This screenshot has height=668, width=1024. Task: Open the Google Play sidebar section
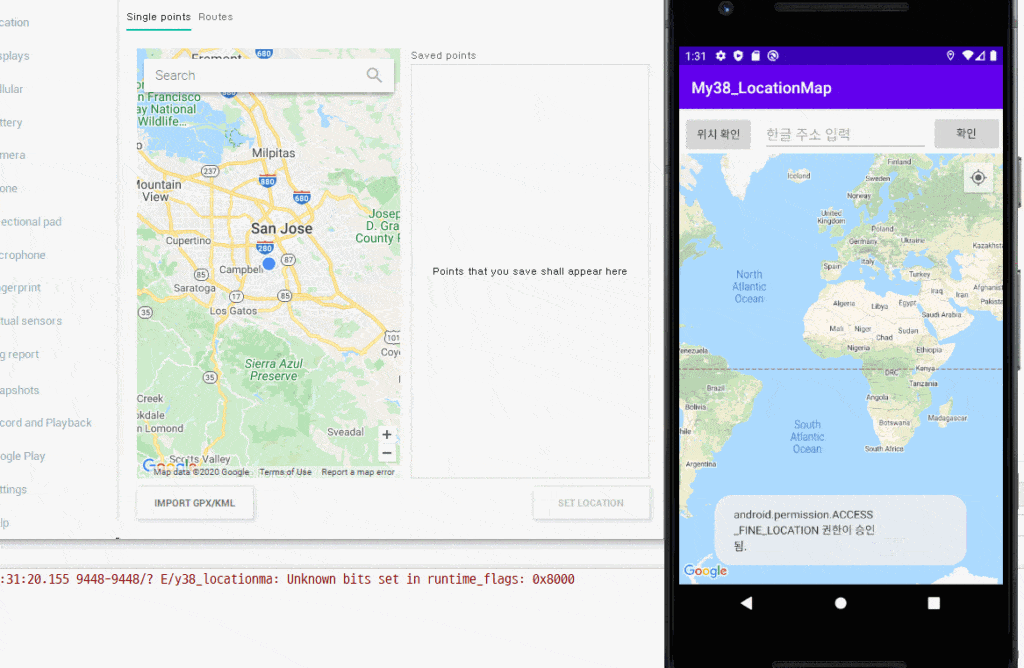coord(23,456)
